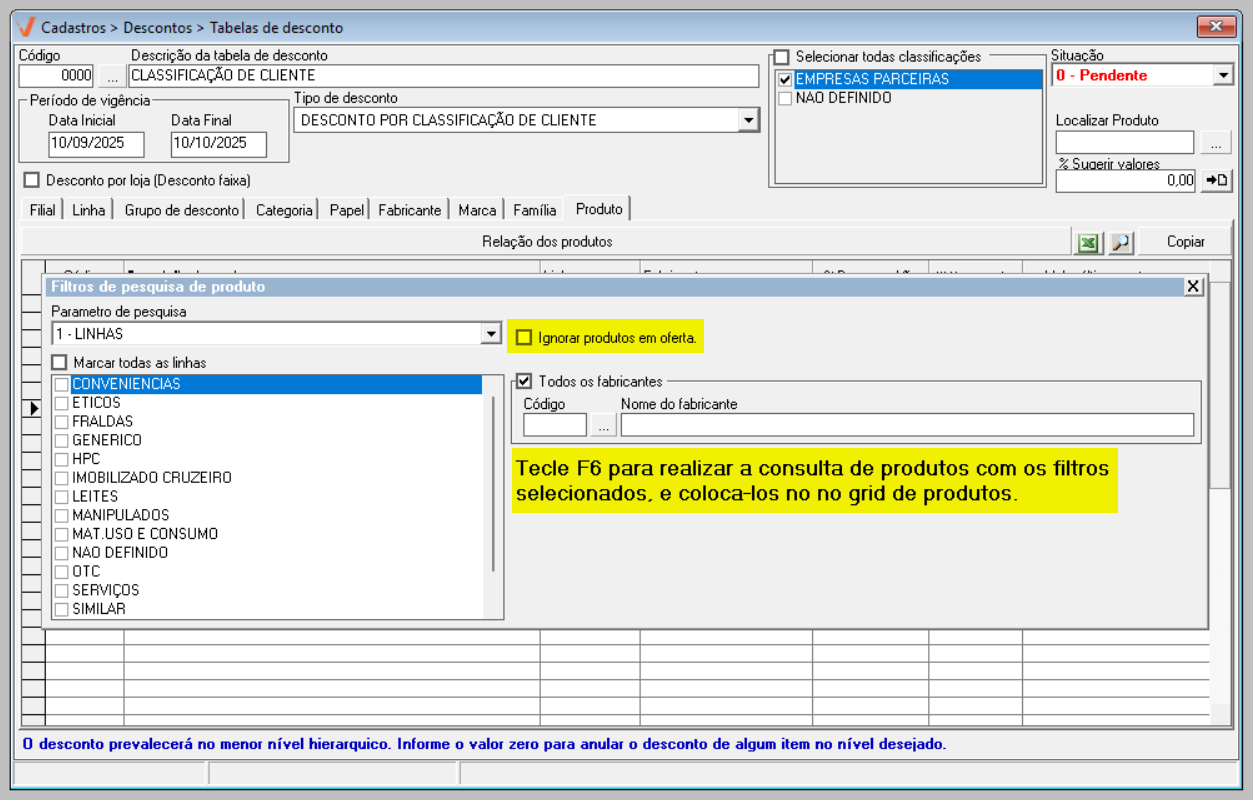Expand Tipo de desconto combo box
This screenshot has width=1253, height=800.
click(x=747, y=121)
